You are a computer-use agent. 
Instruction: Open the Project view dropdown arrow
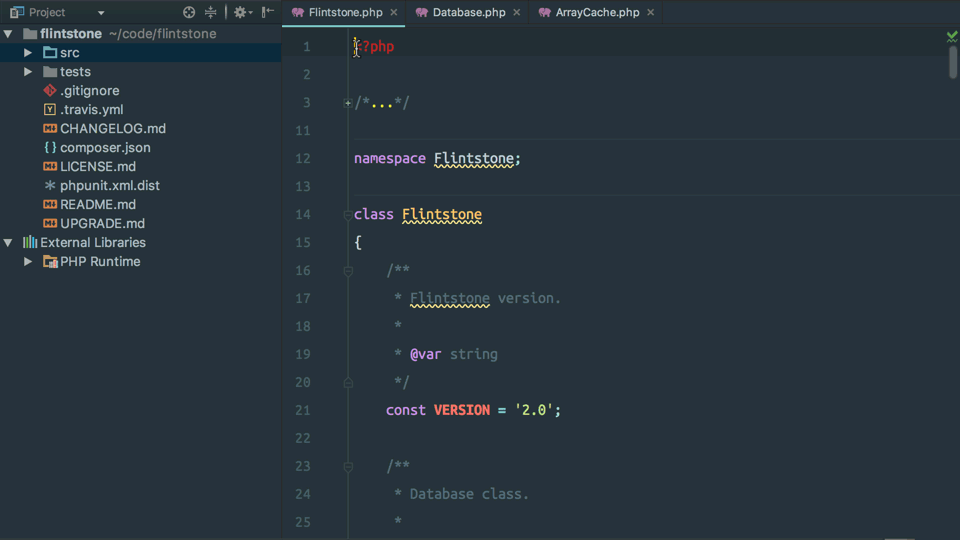click(x=101, y=13)
